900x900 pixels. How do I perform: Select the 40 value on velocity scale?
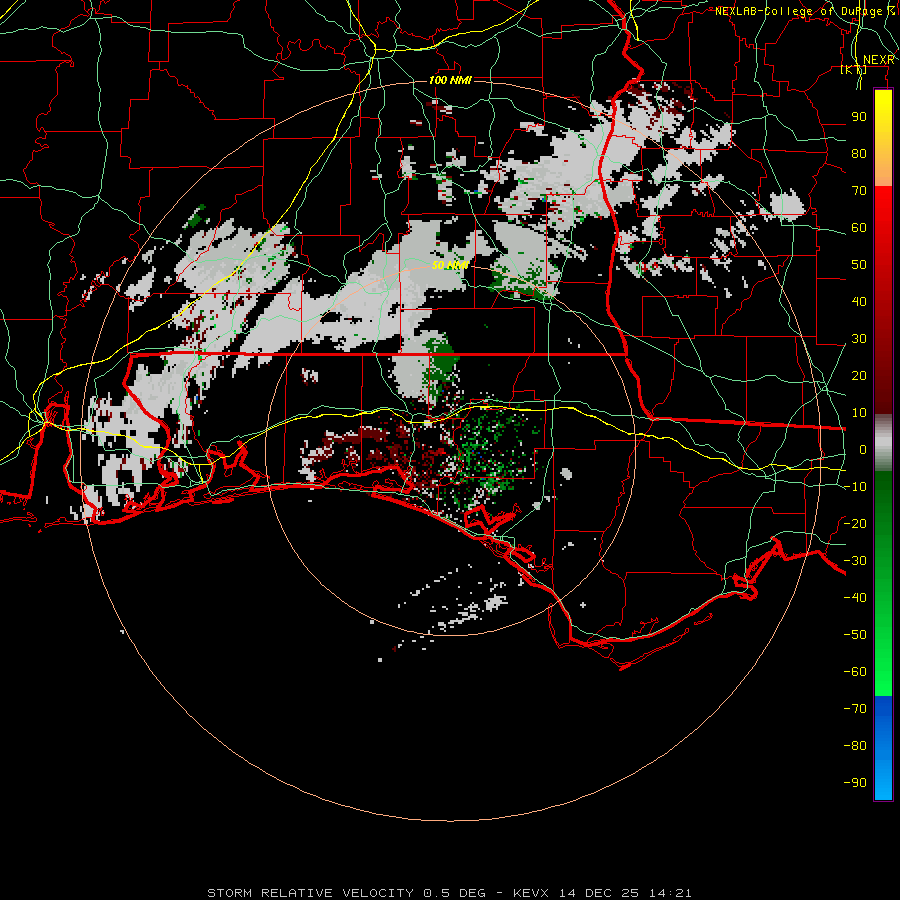pos(859,301)
